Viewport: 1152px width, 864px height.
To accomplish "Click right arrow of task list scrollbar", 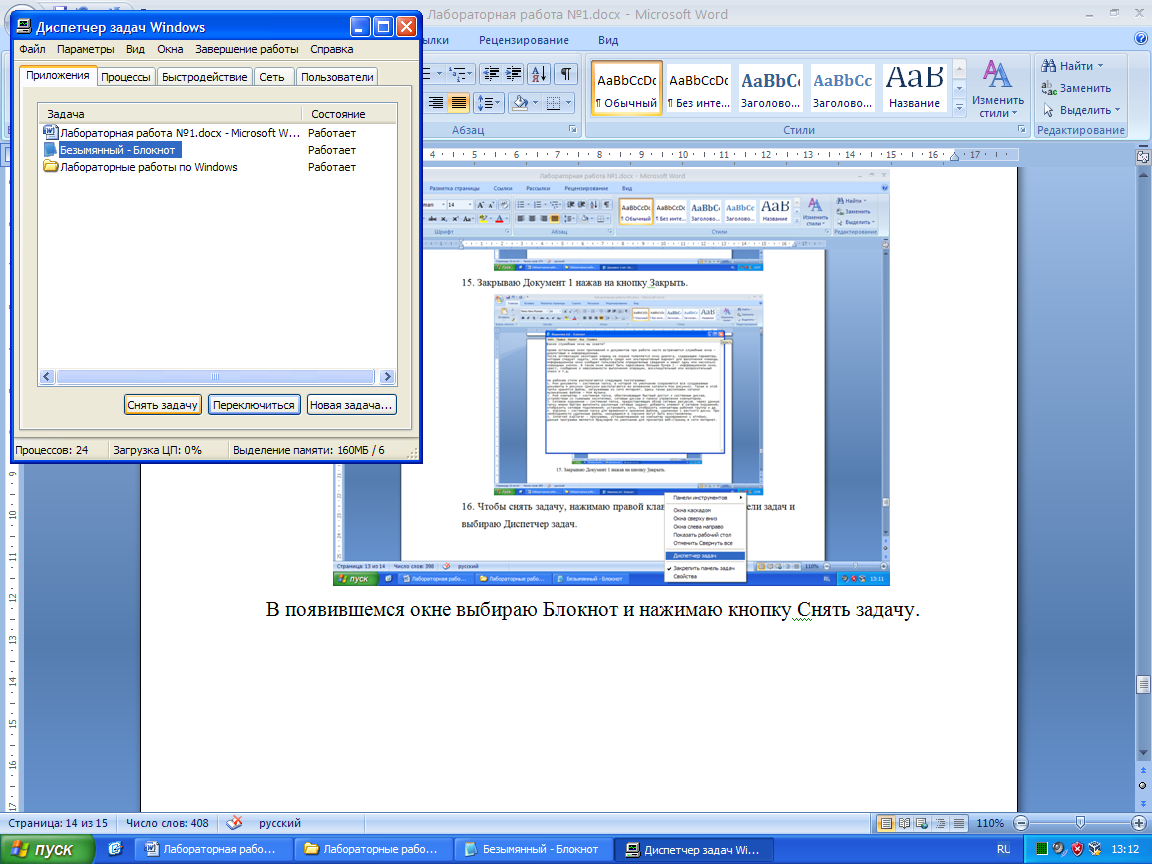I will 387,377.
